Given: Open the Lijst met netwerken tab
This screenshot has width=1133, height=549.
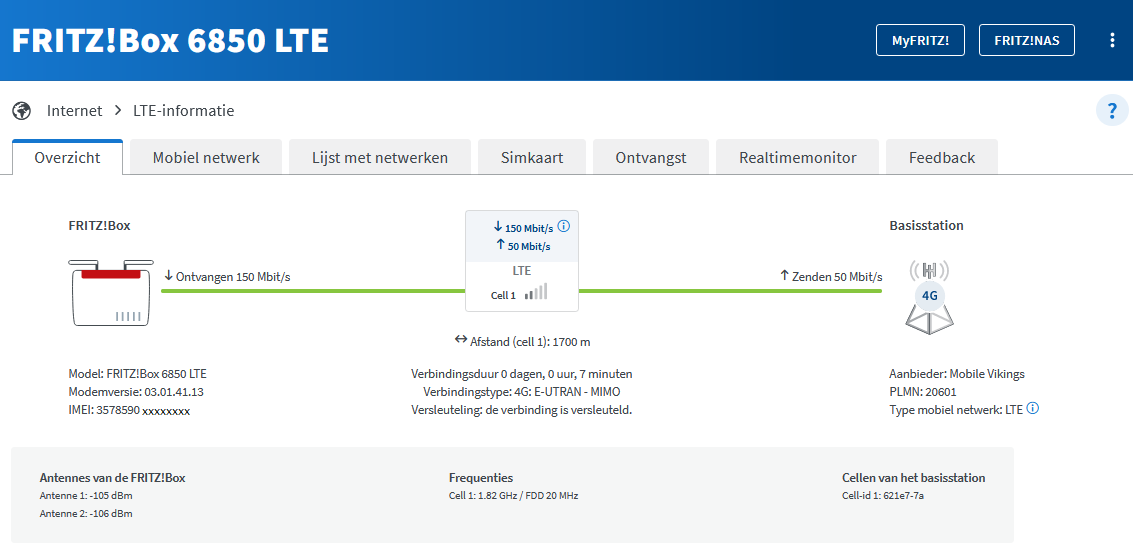Looking at the screenshot, I should click(x=380, y=157).
